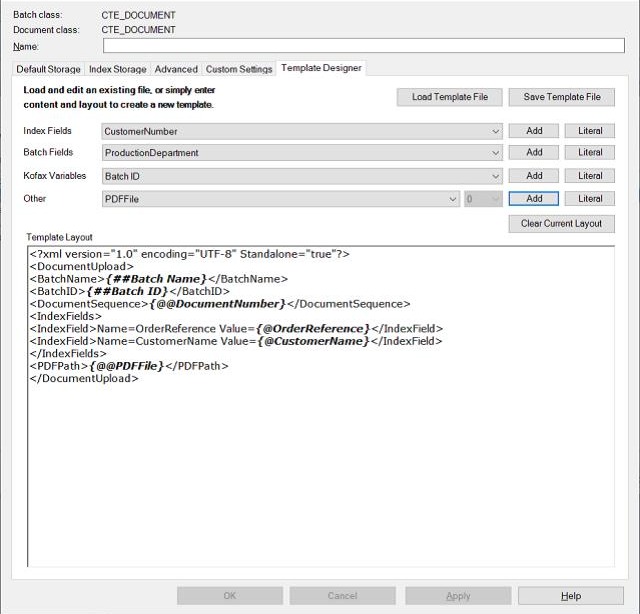The width and height of the screenshot is (640, 614).
Task: Click the Name text input field
Action: coord(363,46)
